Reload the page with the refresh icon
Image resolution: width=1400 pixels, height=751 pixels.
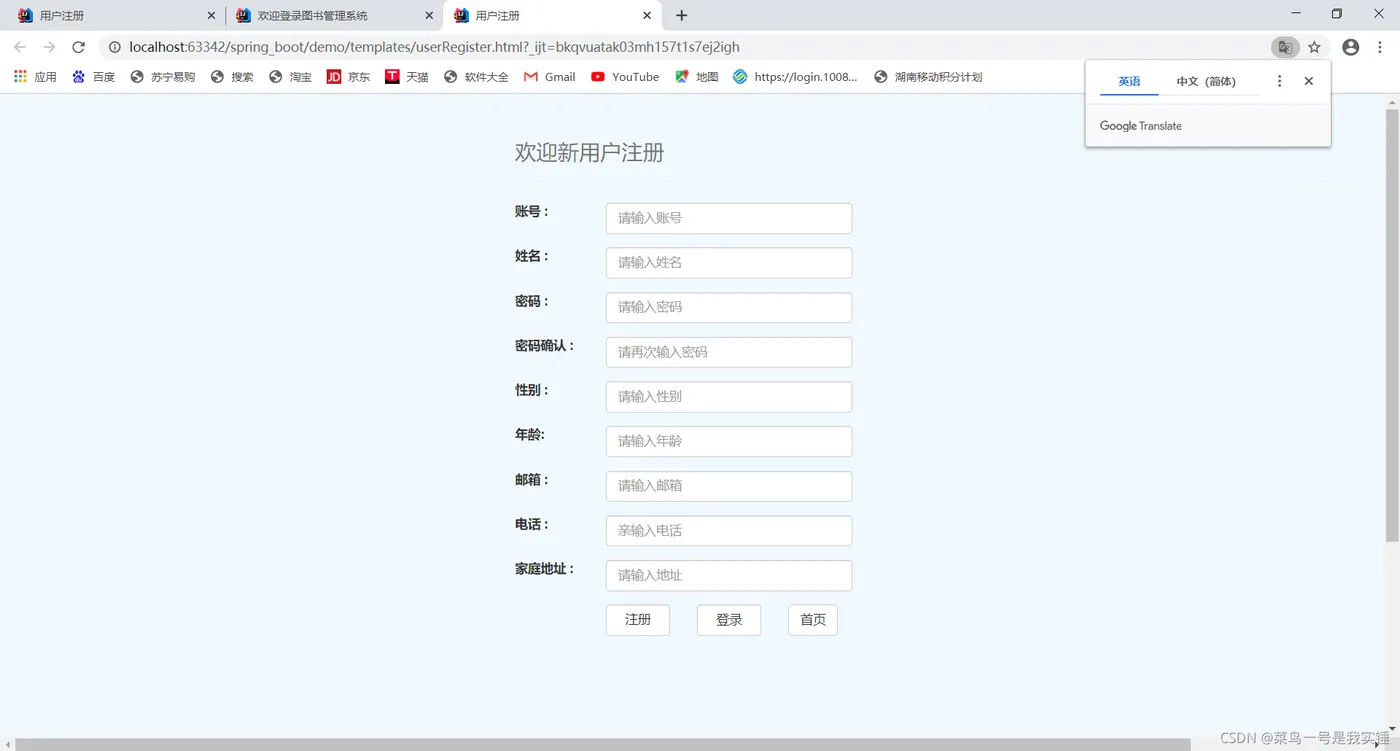pos(78,47)
